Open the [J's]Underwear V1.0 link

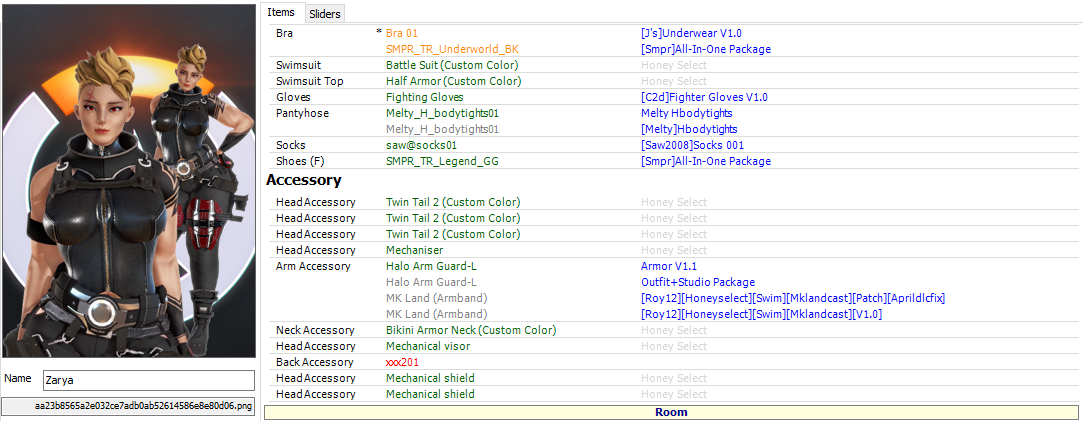[691, 33]
